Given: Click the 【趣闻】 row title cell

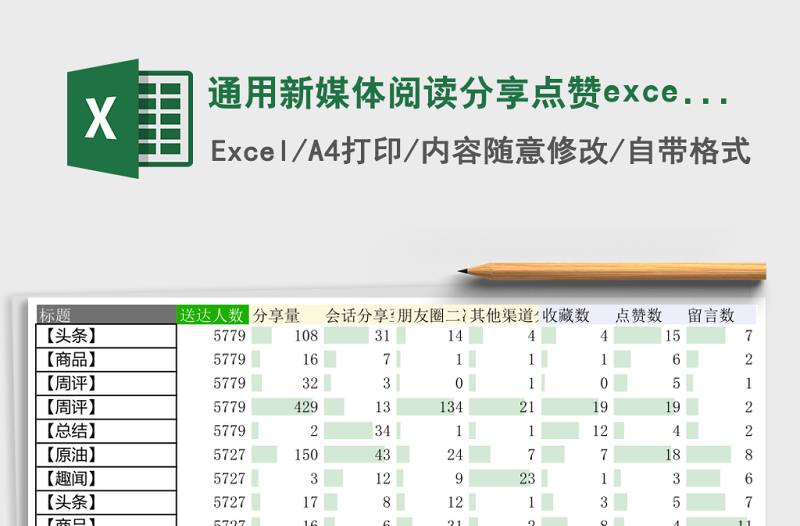Looking at the screenshot, I should [106, 478].
